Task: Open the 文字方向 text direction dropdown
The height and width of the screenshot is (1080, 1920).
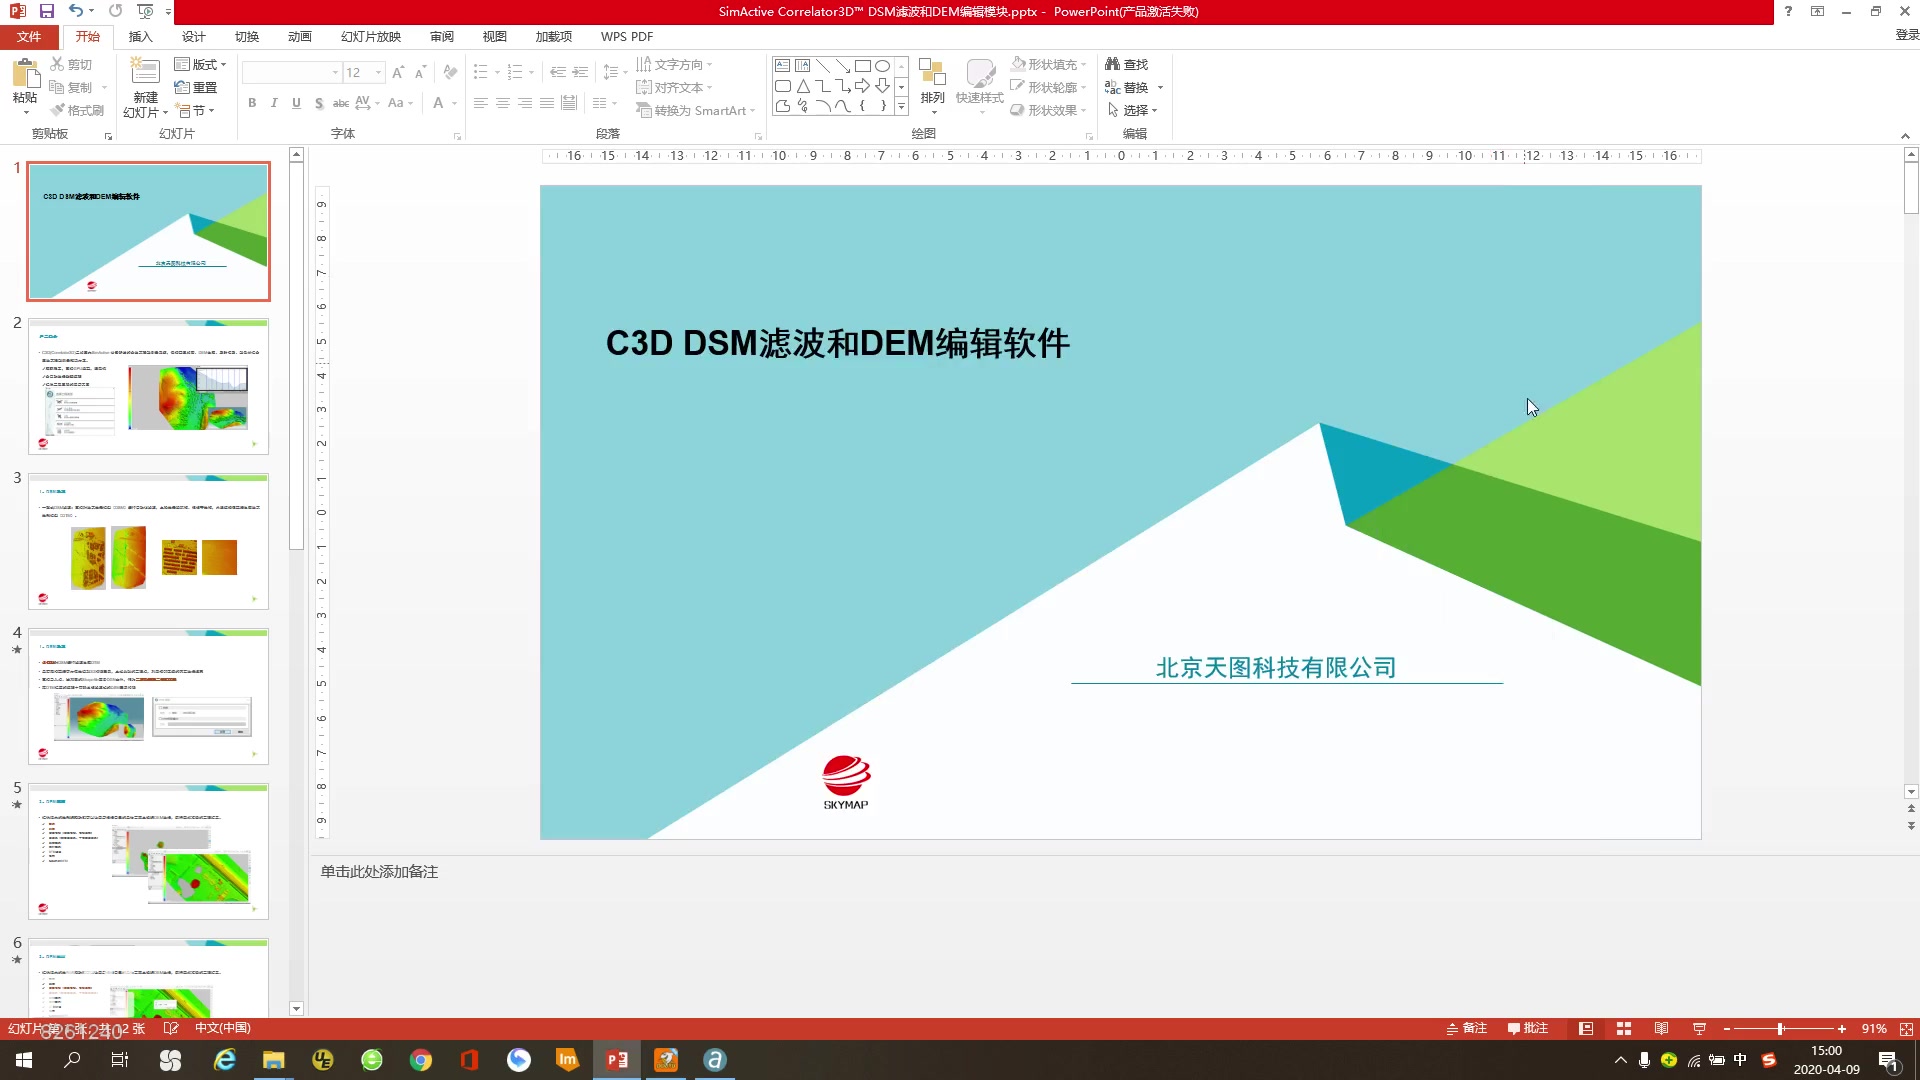Action: pyautogui.click(x=713, y=63)
